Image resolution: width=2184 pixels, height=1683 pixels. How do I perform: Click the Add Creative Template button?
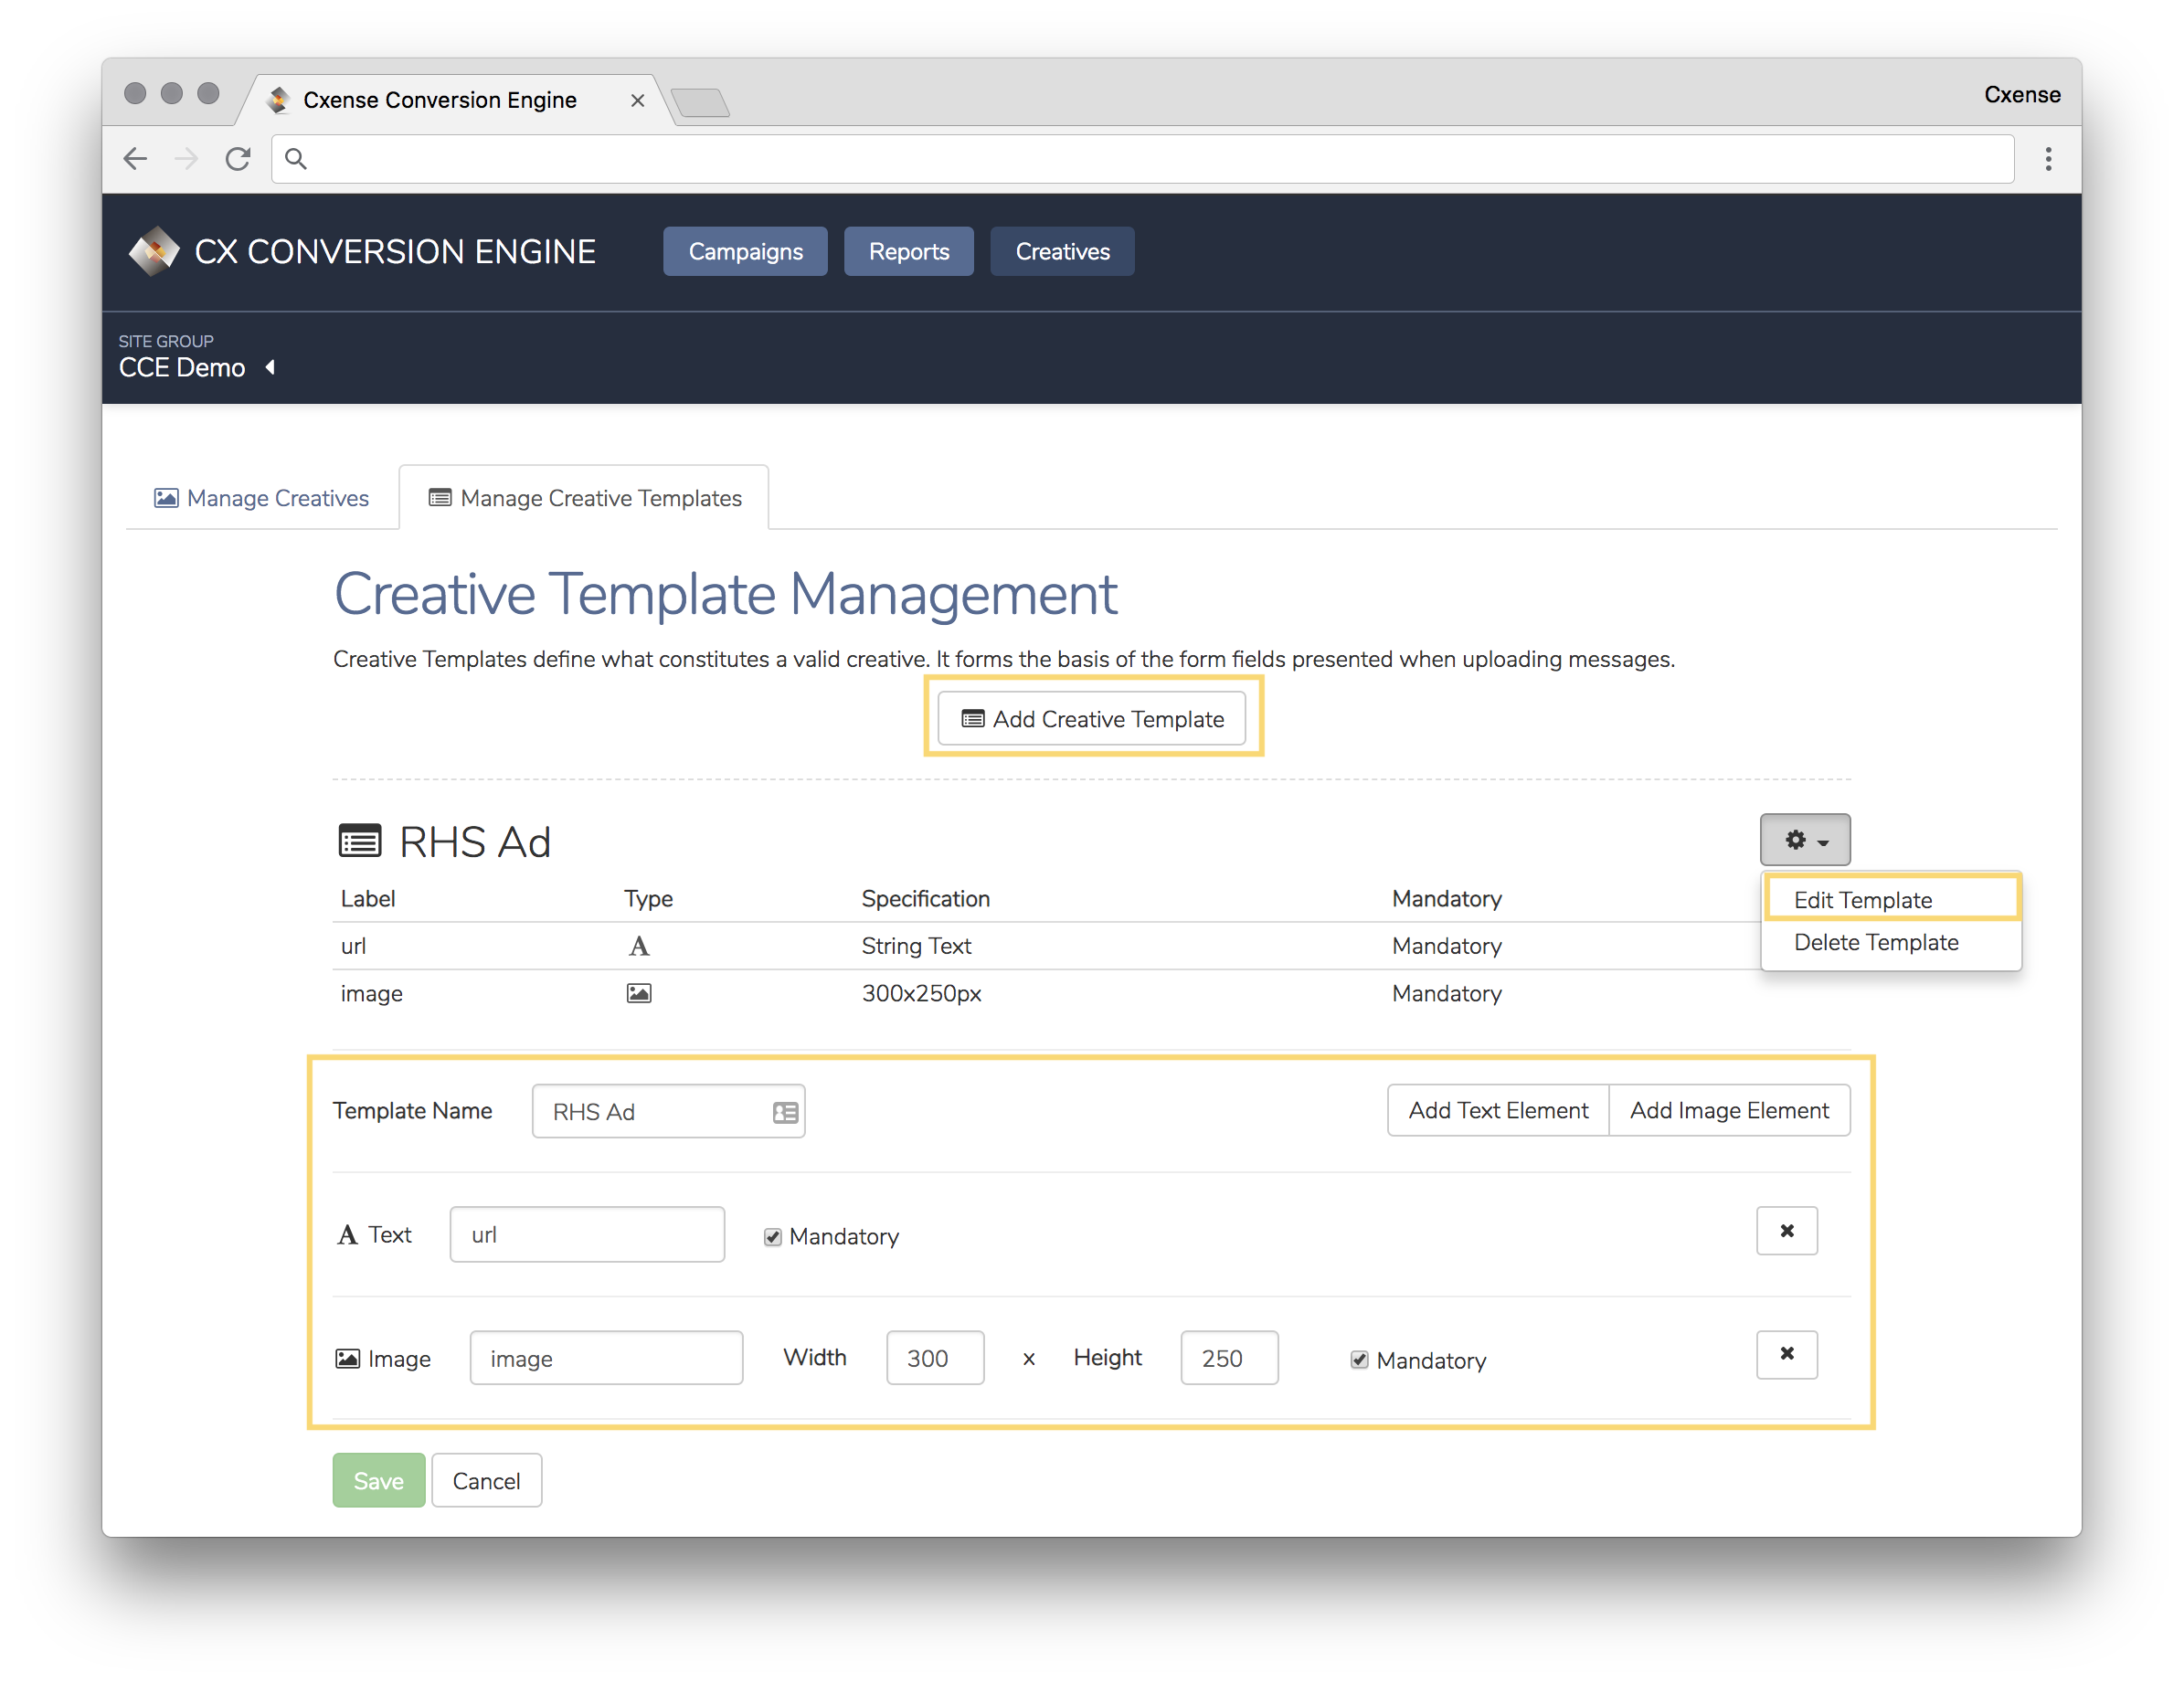[1092, 719]
